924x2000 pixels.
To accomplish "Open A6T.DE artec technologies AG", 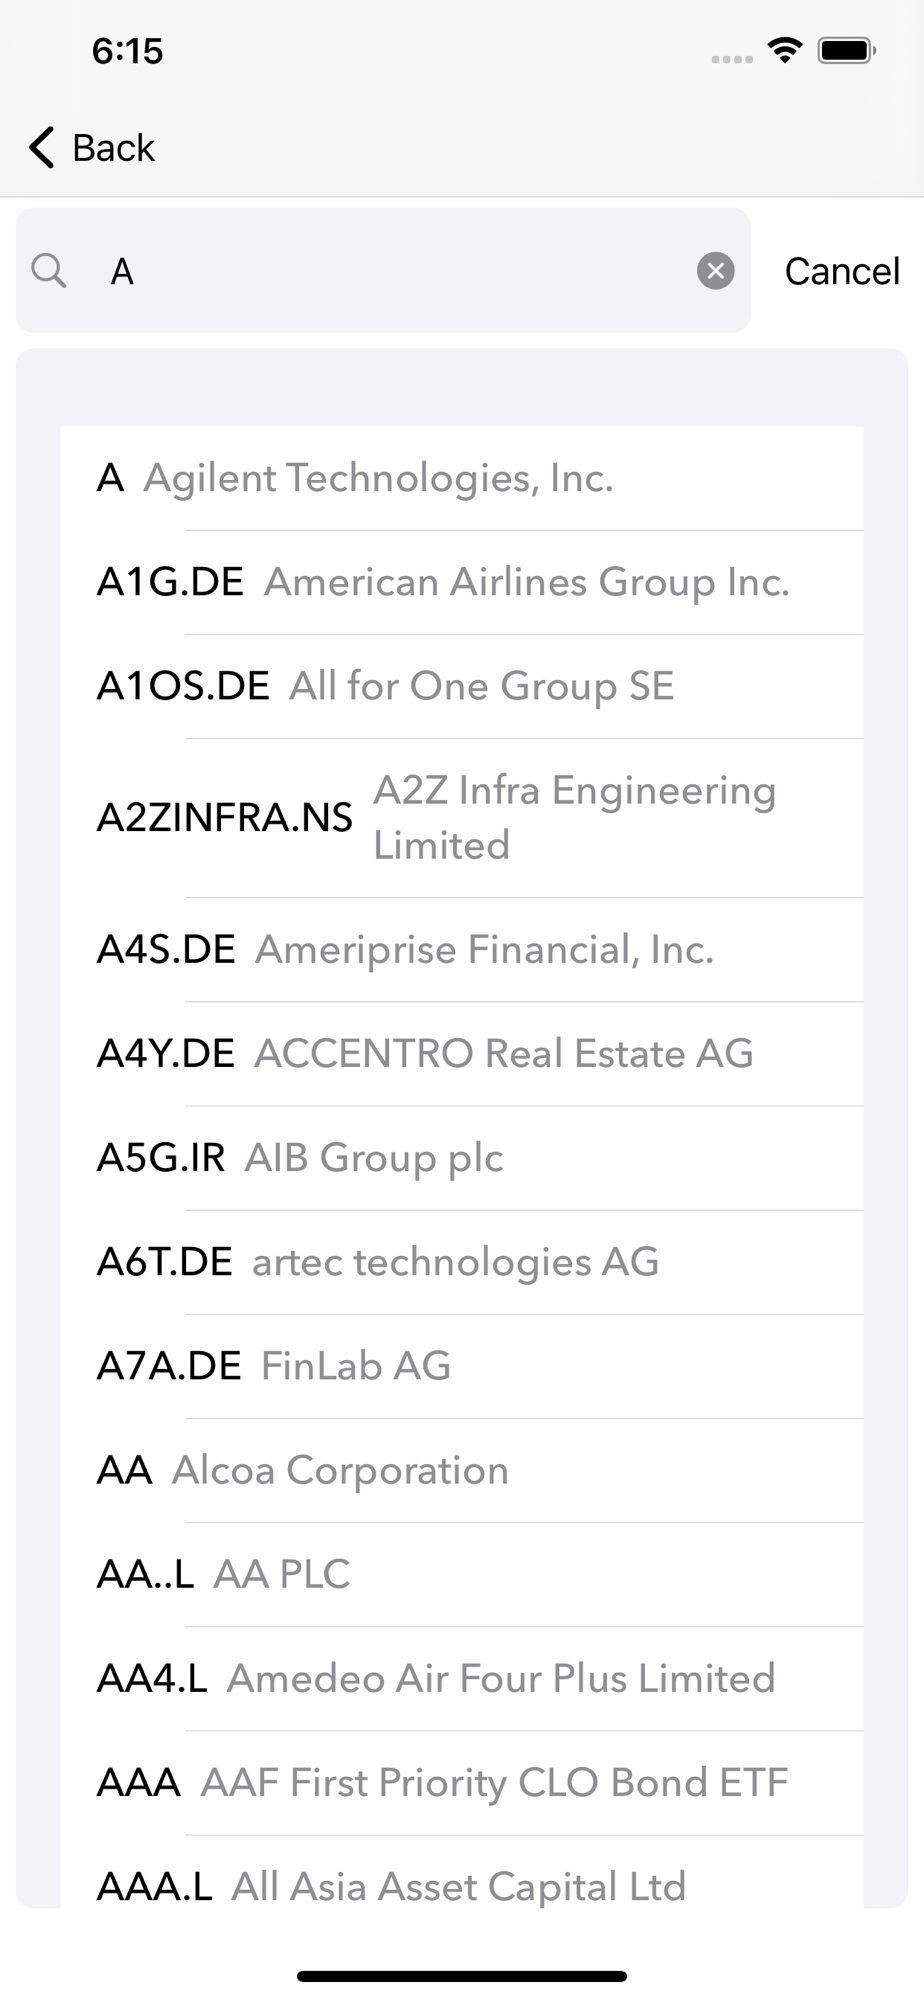I will (x=462, y=1262).
